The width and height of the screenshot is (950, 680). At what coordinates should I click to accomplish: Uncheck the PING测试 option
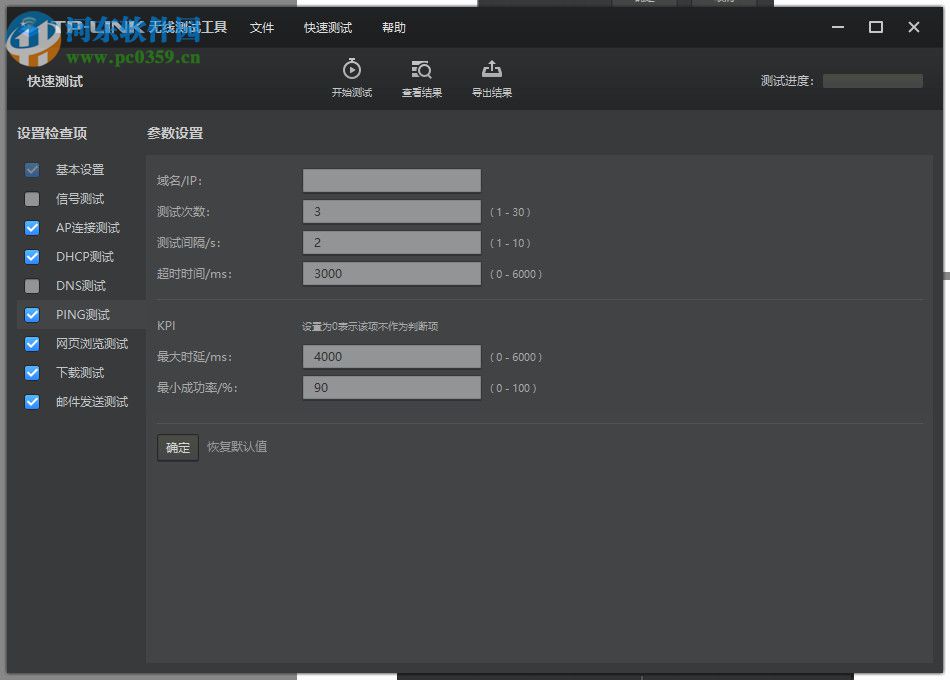[31, 314]
